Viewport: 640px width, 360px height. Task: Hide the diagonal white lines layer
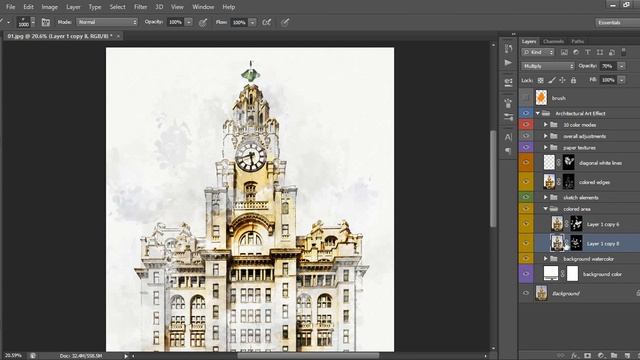coord(526,162)
